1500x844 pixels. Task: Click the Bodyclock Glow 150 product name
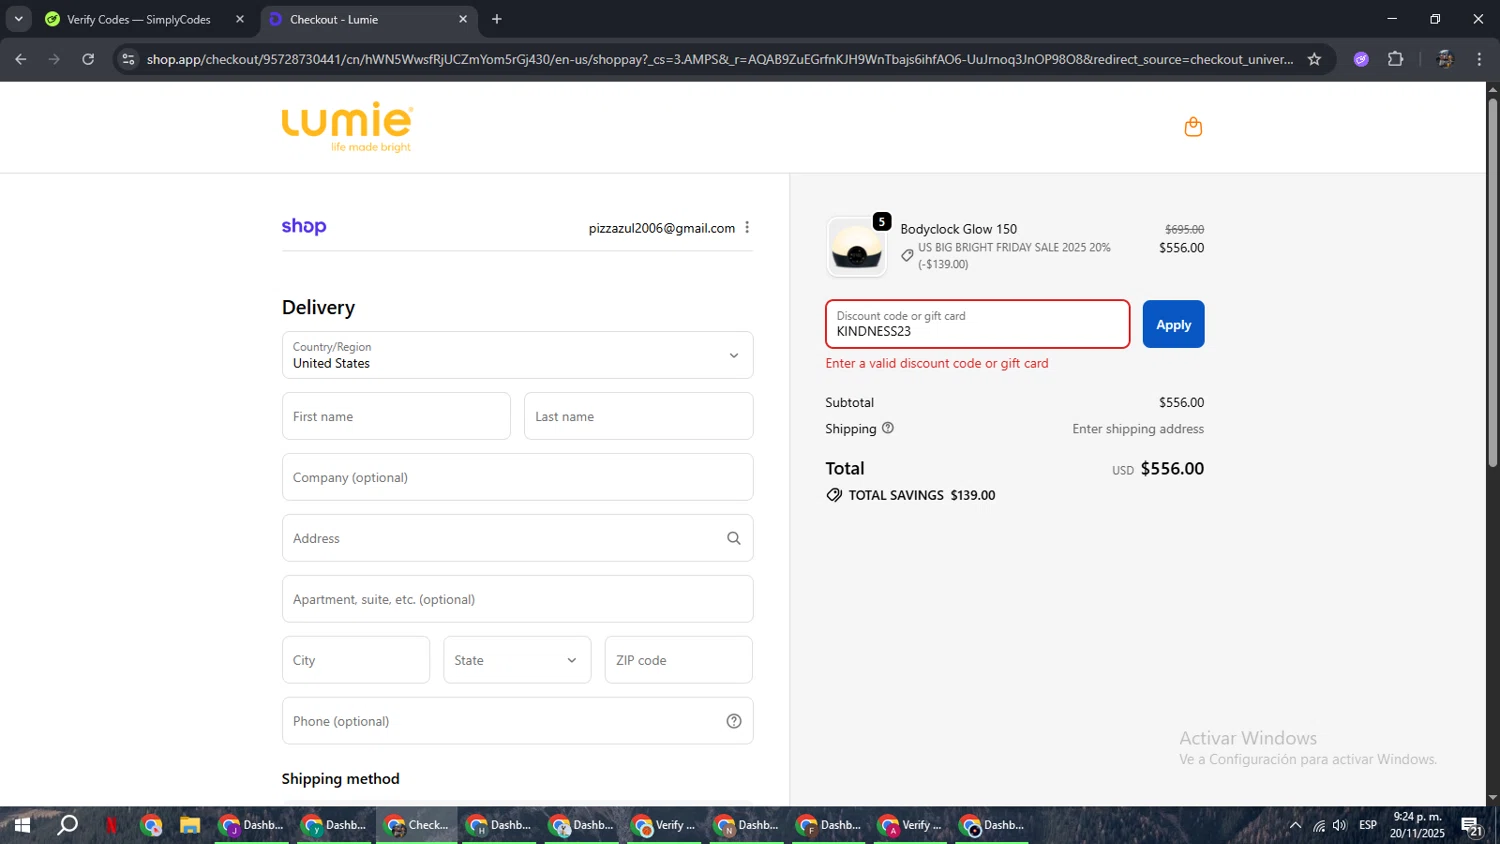point(958,229)
